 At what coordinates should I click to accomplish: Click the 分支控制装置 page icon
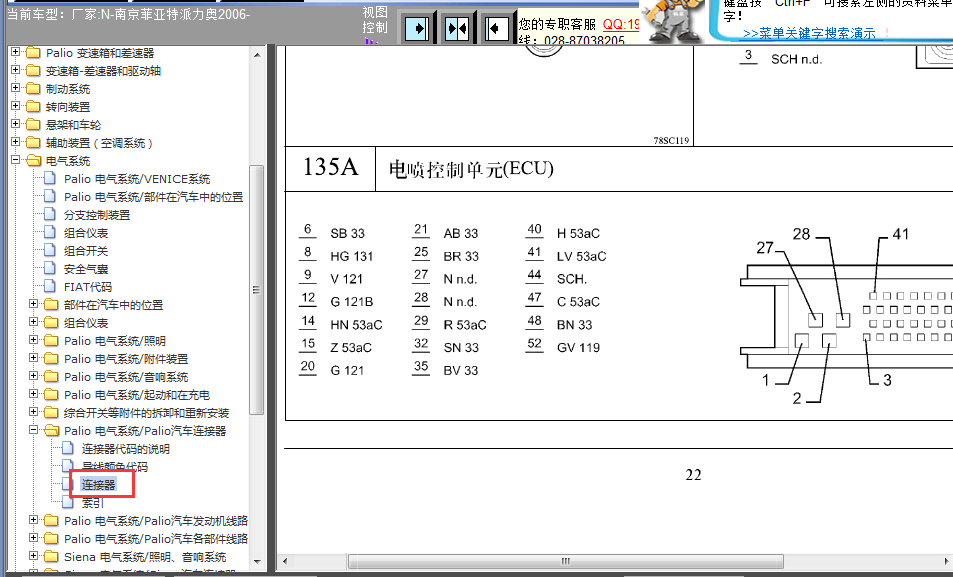pyautogui.click(x=50, y=214)
